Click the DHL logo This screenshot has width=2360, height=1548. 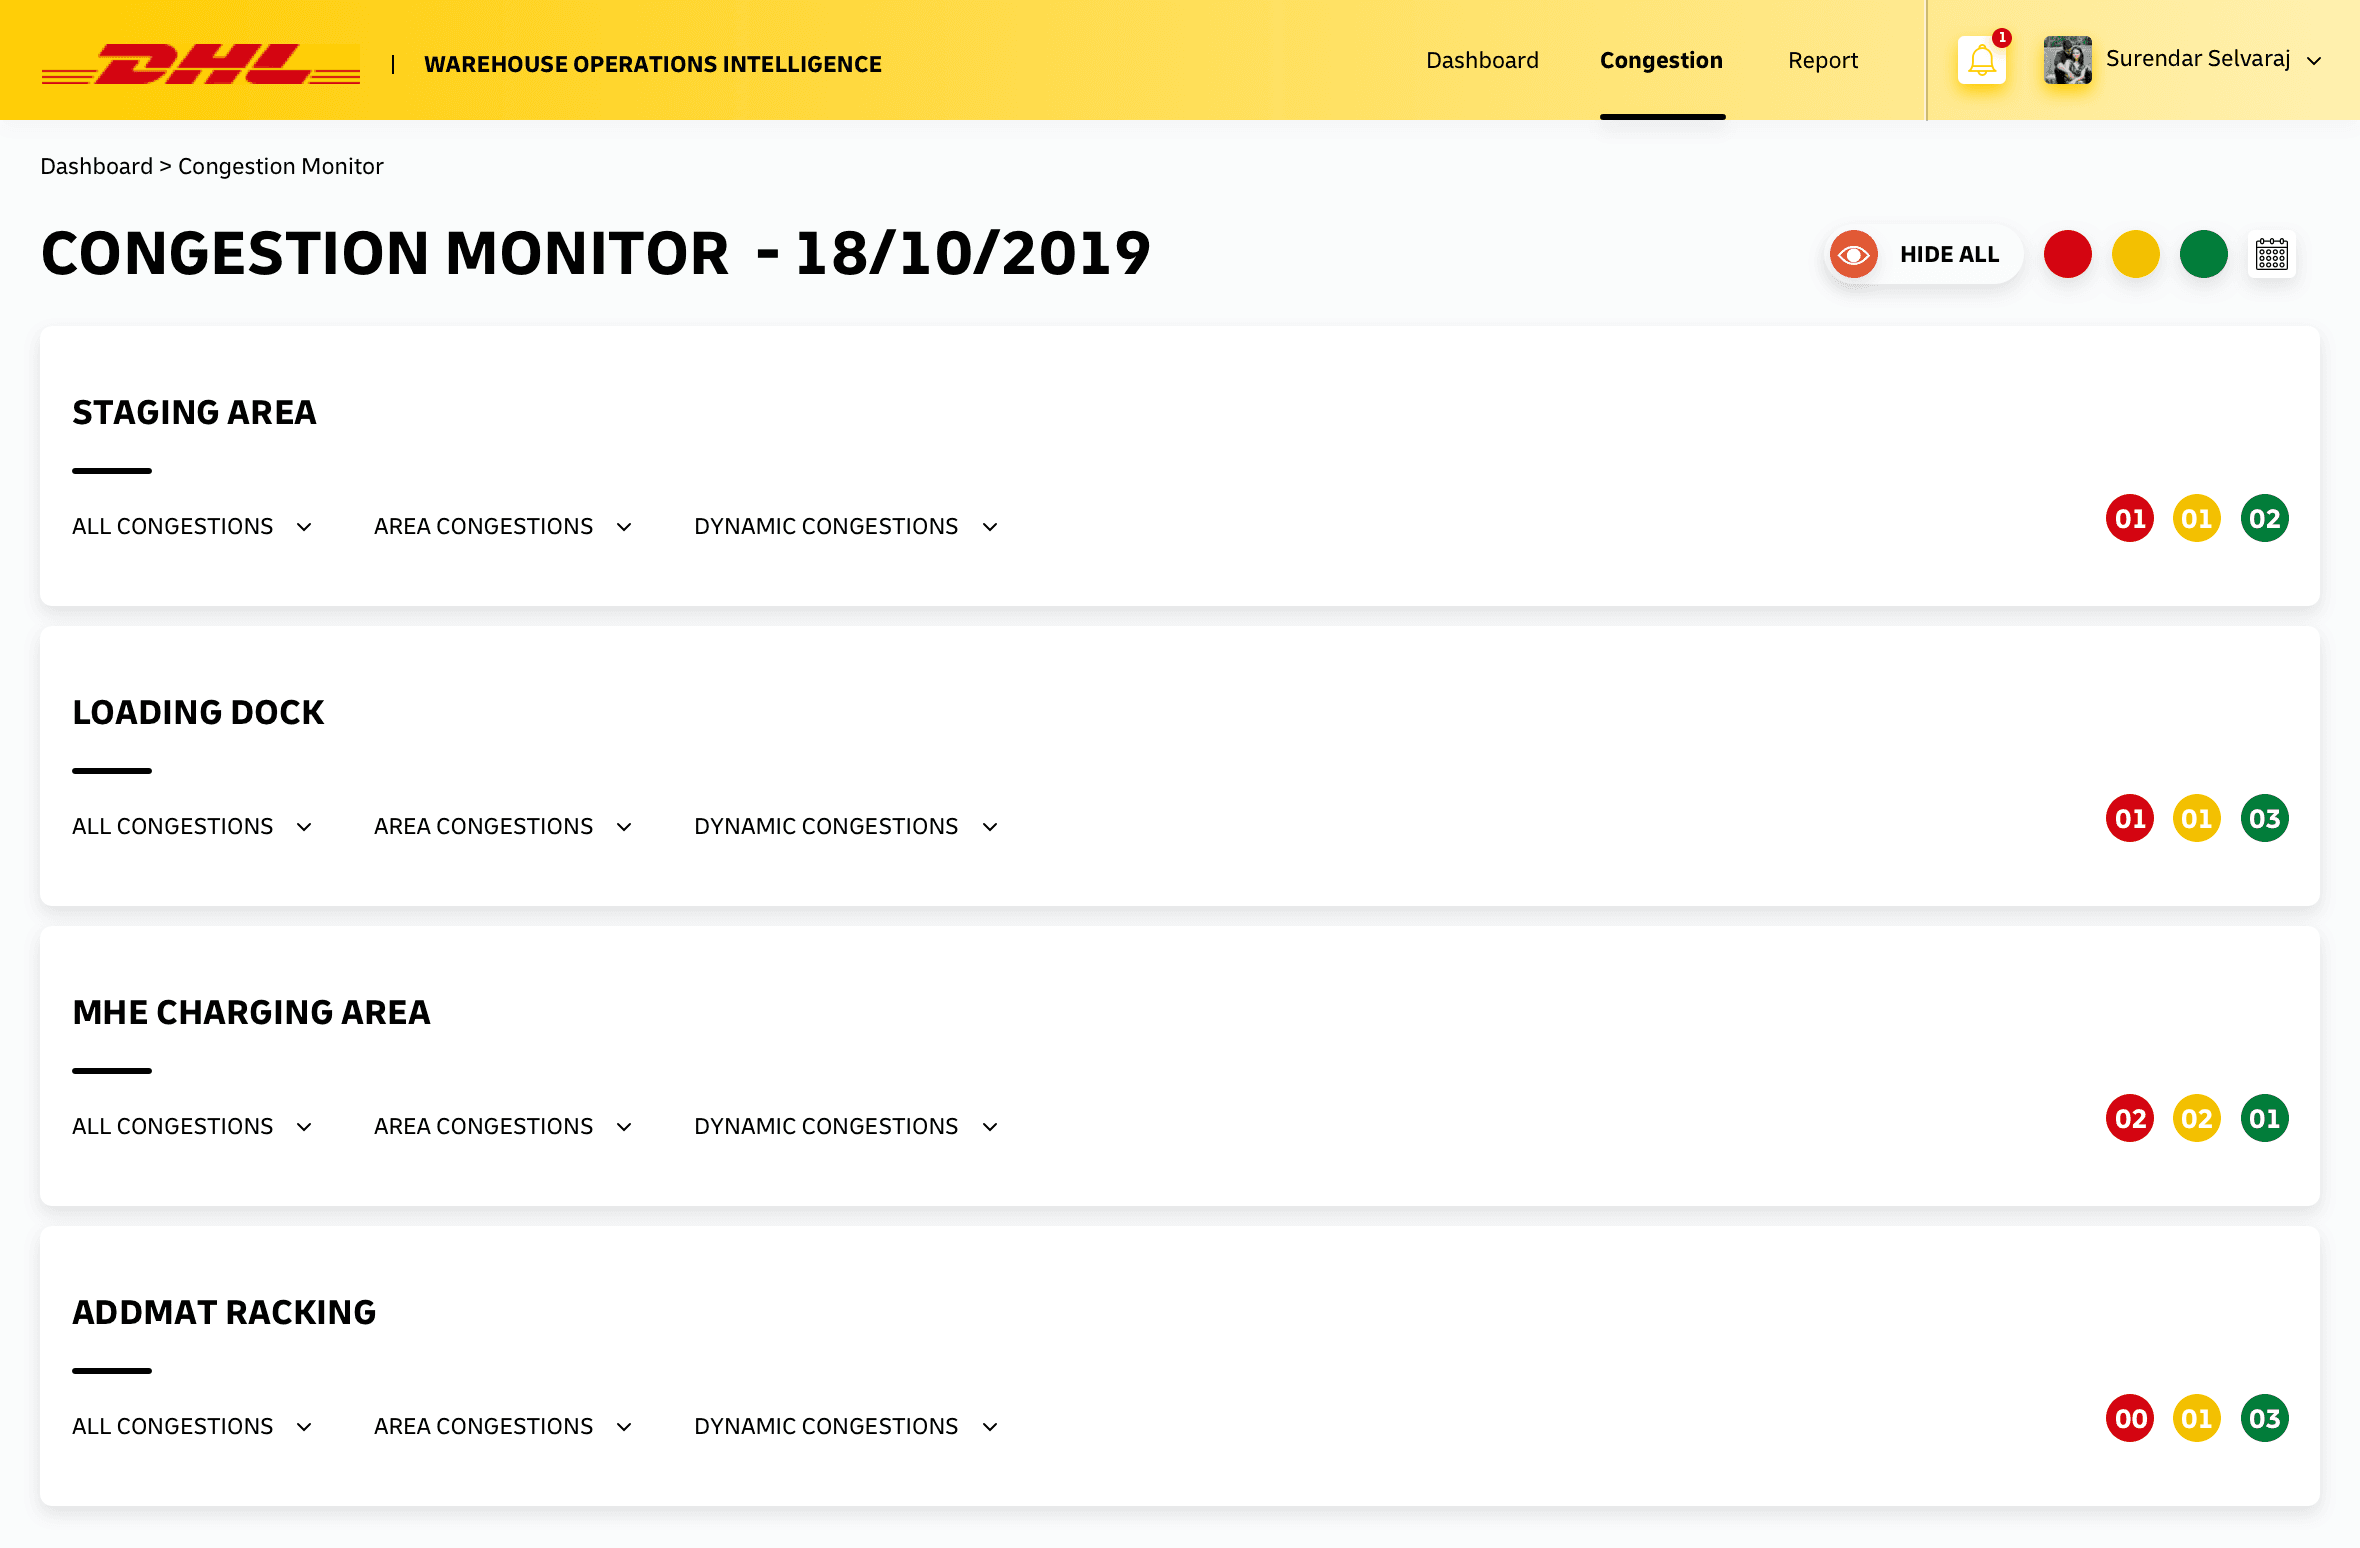coord(200,64)
